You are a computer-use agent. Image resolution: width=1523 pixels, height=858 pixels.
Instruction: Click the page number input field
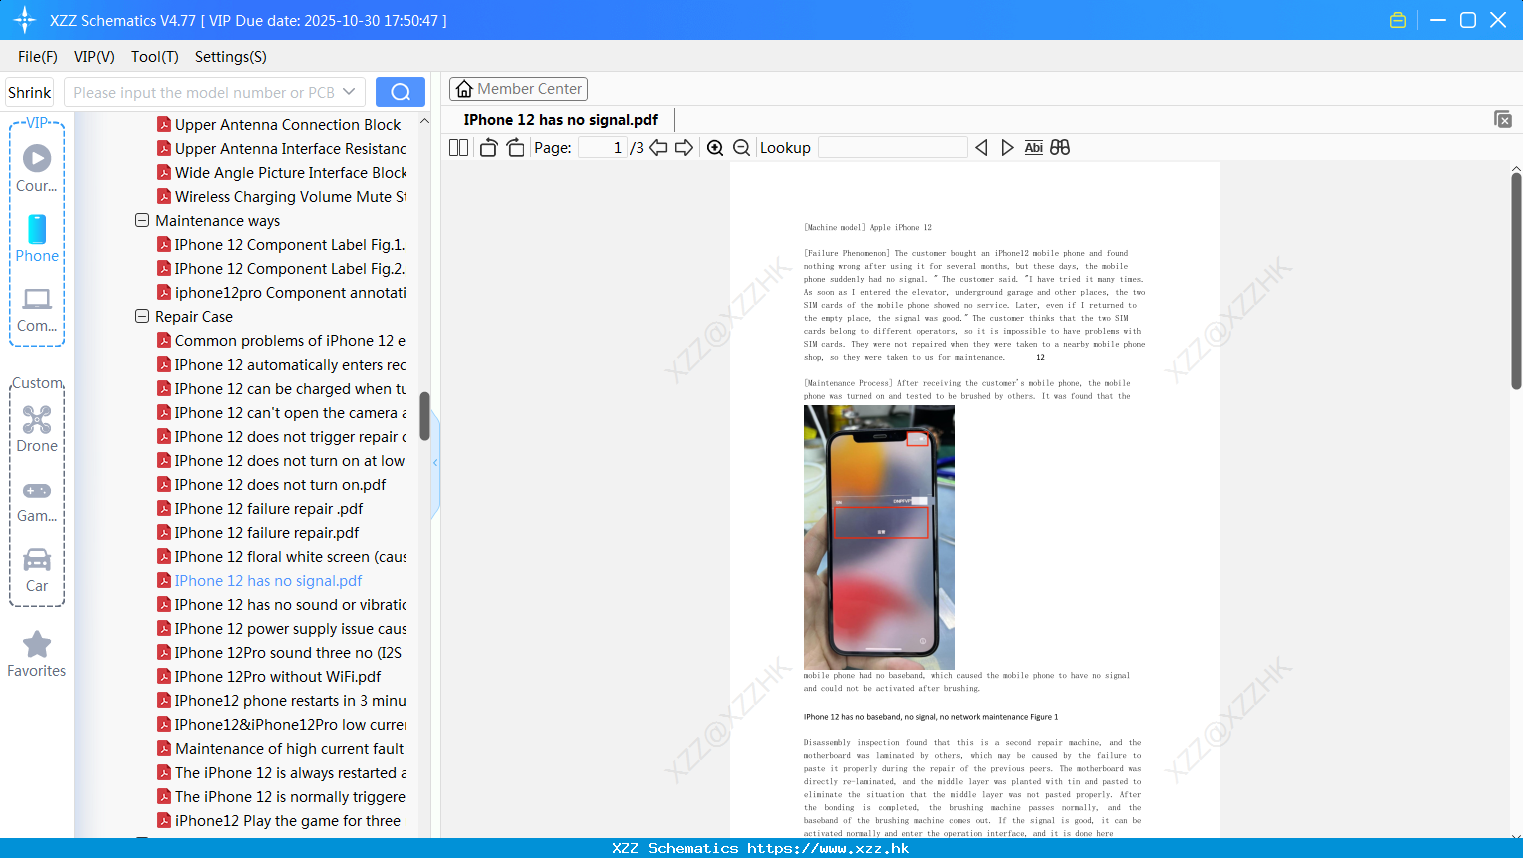click(x=603, y=148)
